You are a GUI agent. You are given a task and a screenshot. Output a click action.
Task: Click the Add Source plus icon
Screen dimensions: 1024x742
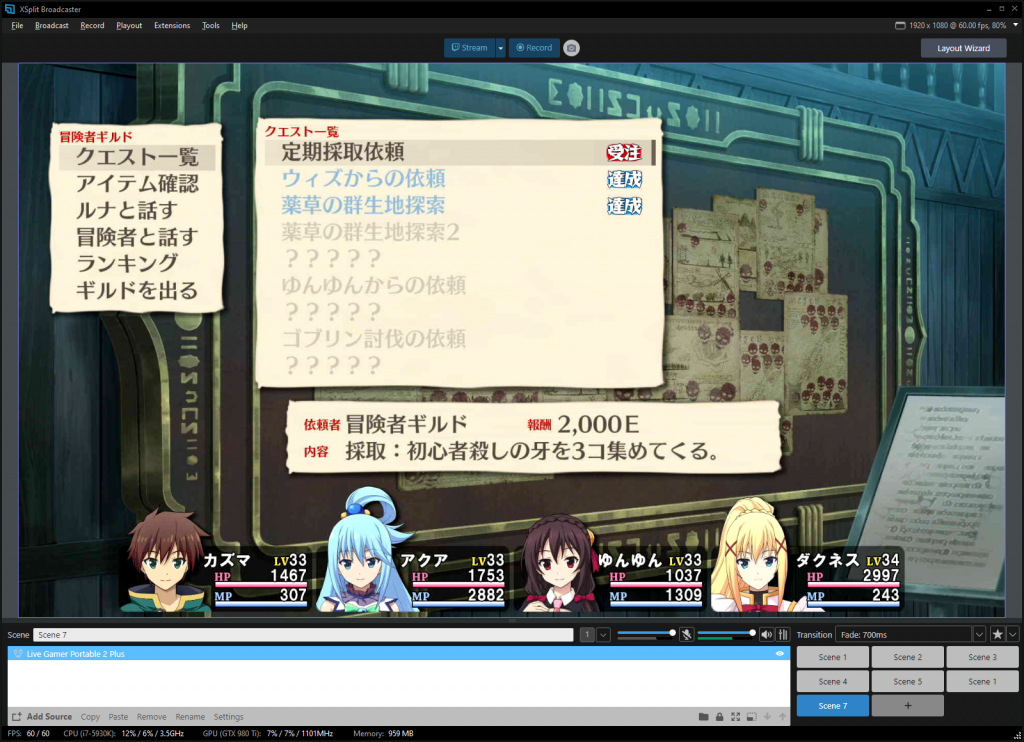coord(16,717)
